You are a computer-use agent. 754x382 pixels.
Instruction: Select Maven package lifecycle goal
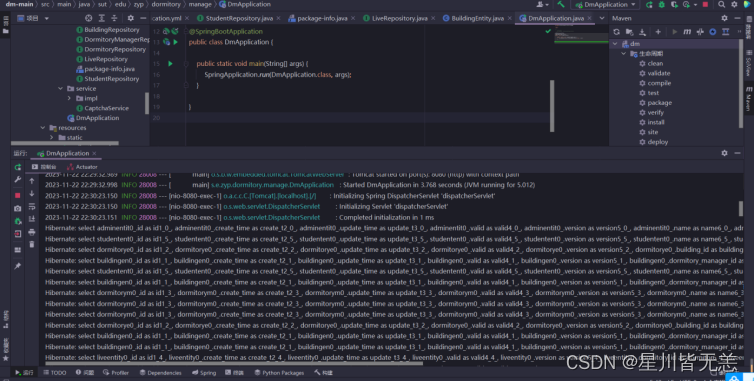(655, 103)
